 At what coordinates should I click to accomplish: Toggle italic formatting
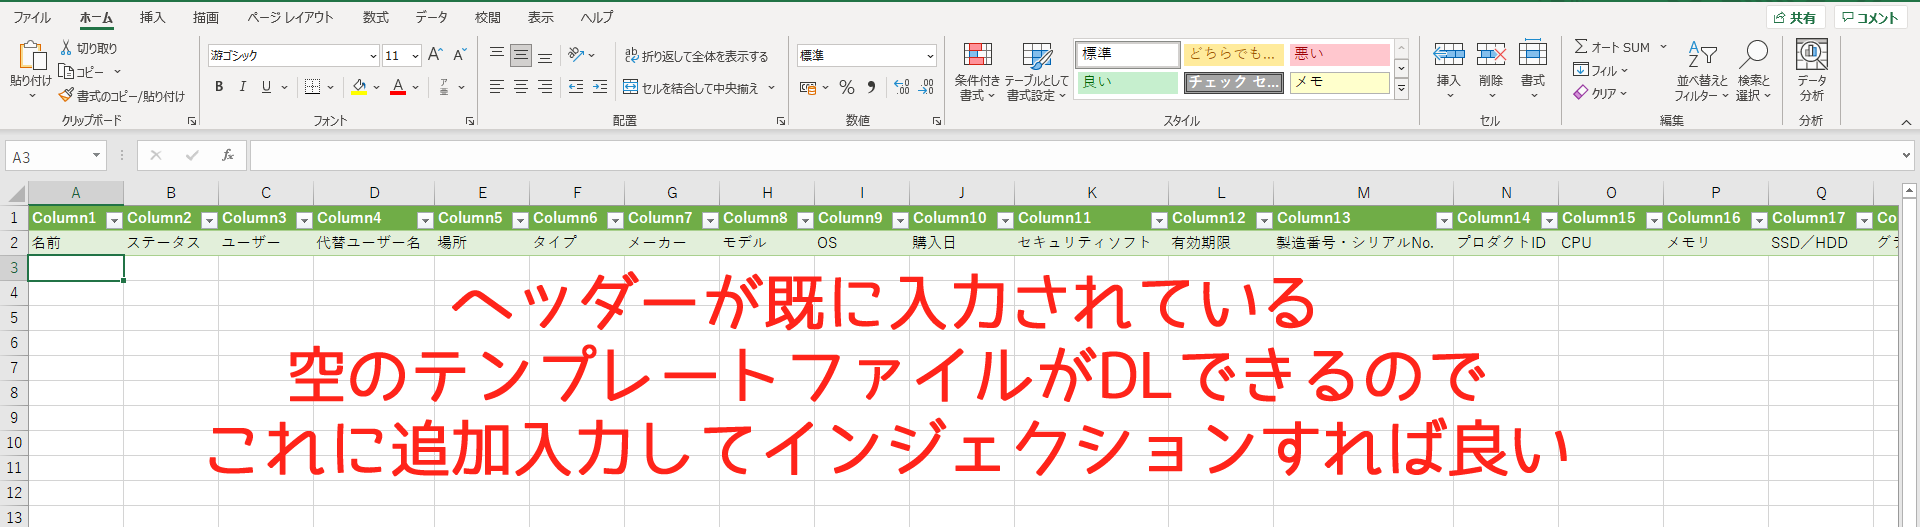pyautogui.click(x=243, y=87)
